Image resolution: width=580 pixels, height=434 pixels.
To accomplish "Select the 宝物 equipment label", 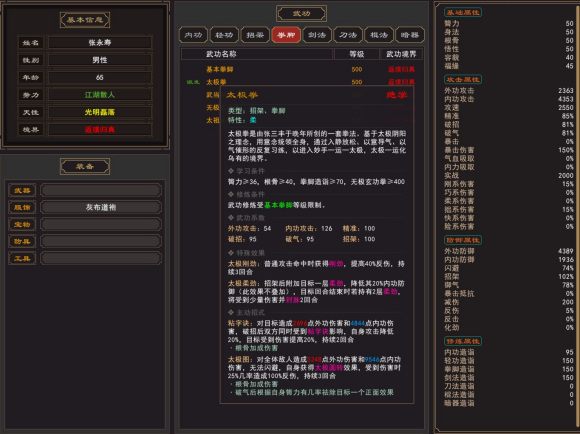I will pos(22,225).
